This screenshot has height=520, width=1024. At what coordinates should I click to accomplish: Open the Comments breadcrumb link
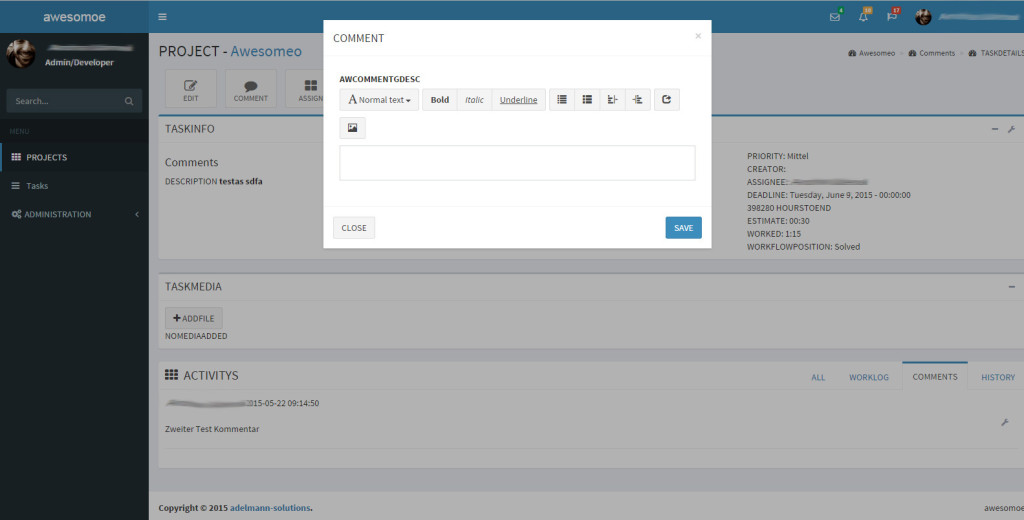click(x=932, y=54)
